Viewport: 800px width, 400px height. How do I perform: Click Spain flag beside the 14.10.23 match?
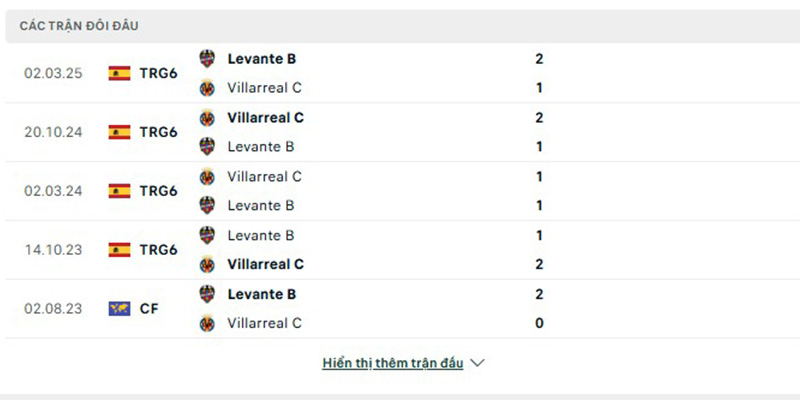tap(119, 249)
